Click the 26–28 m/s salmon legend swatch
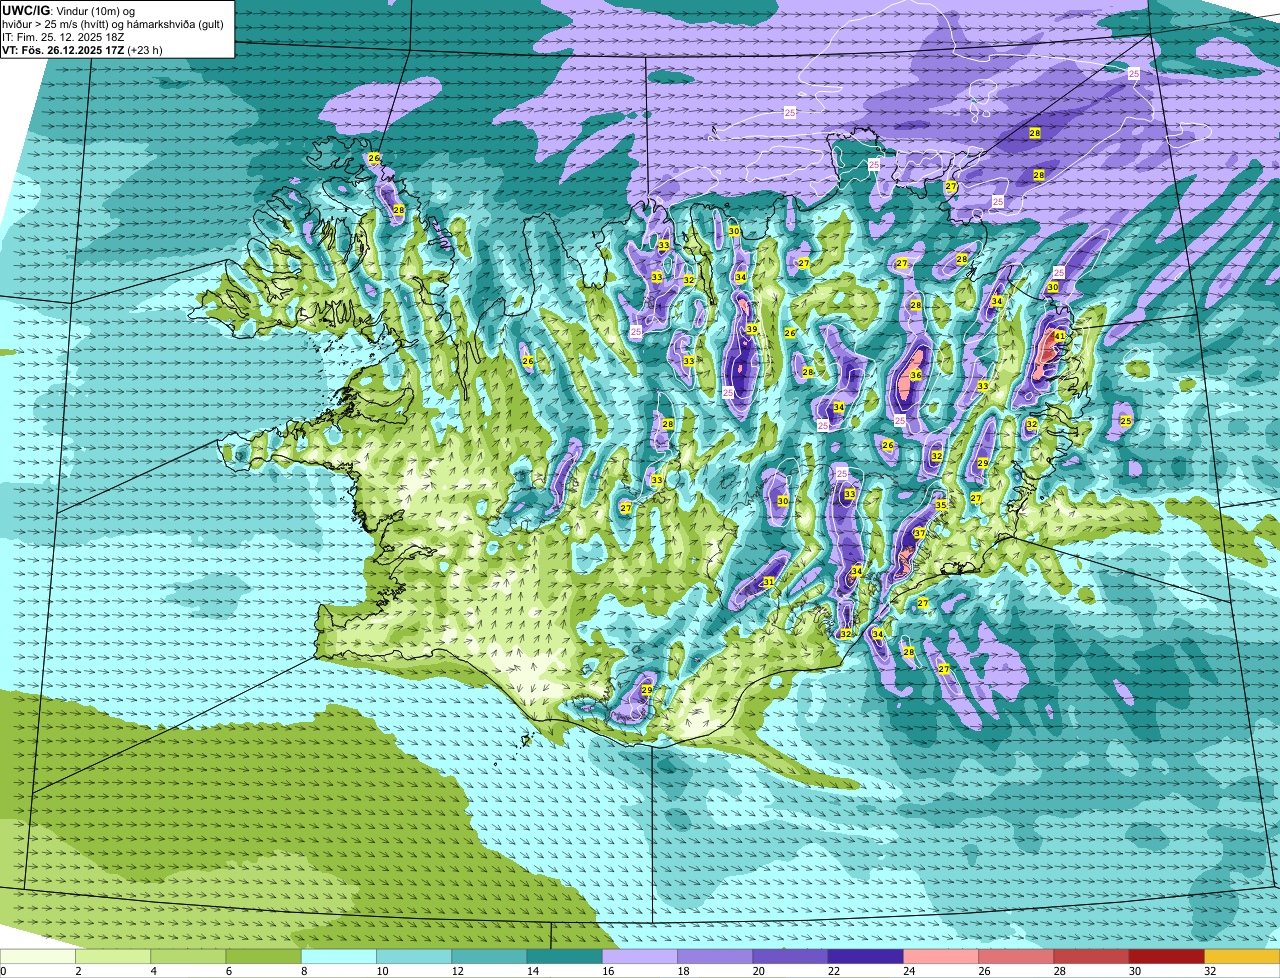 [1016, 956]
